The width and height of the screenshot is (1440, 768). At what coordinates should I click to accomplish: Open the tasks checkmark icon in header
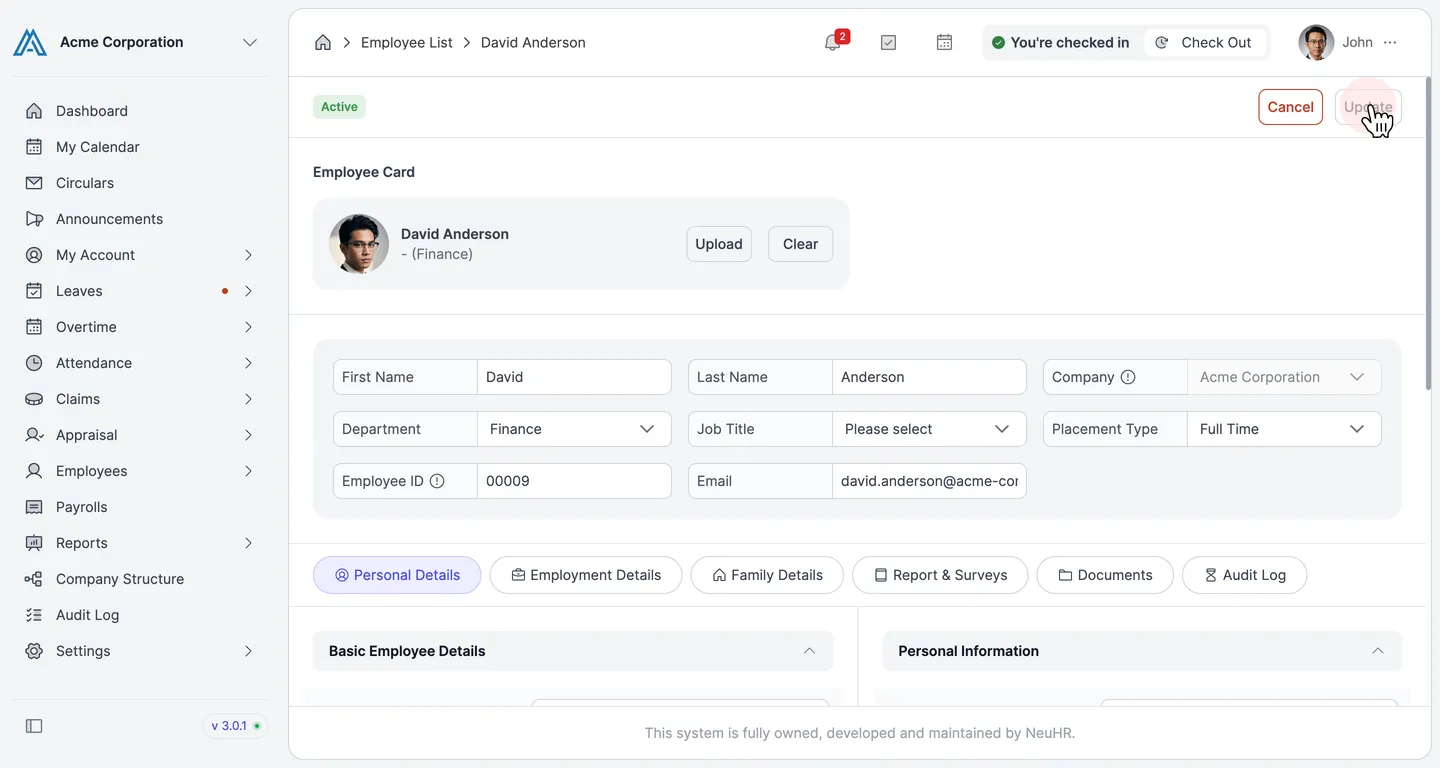click(888, 42)
